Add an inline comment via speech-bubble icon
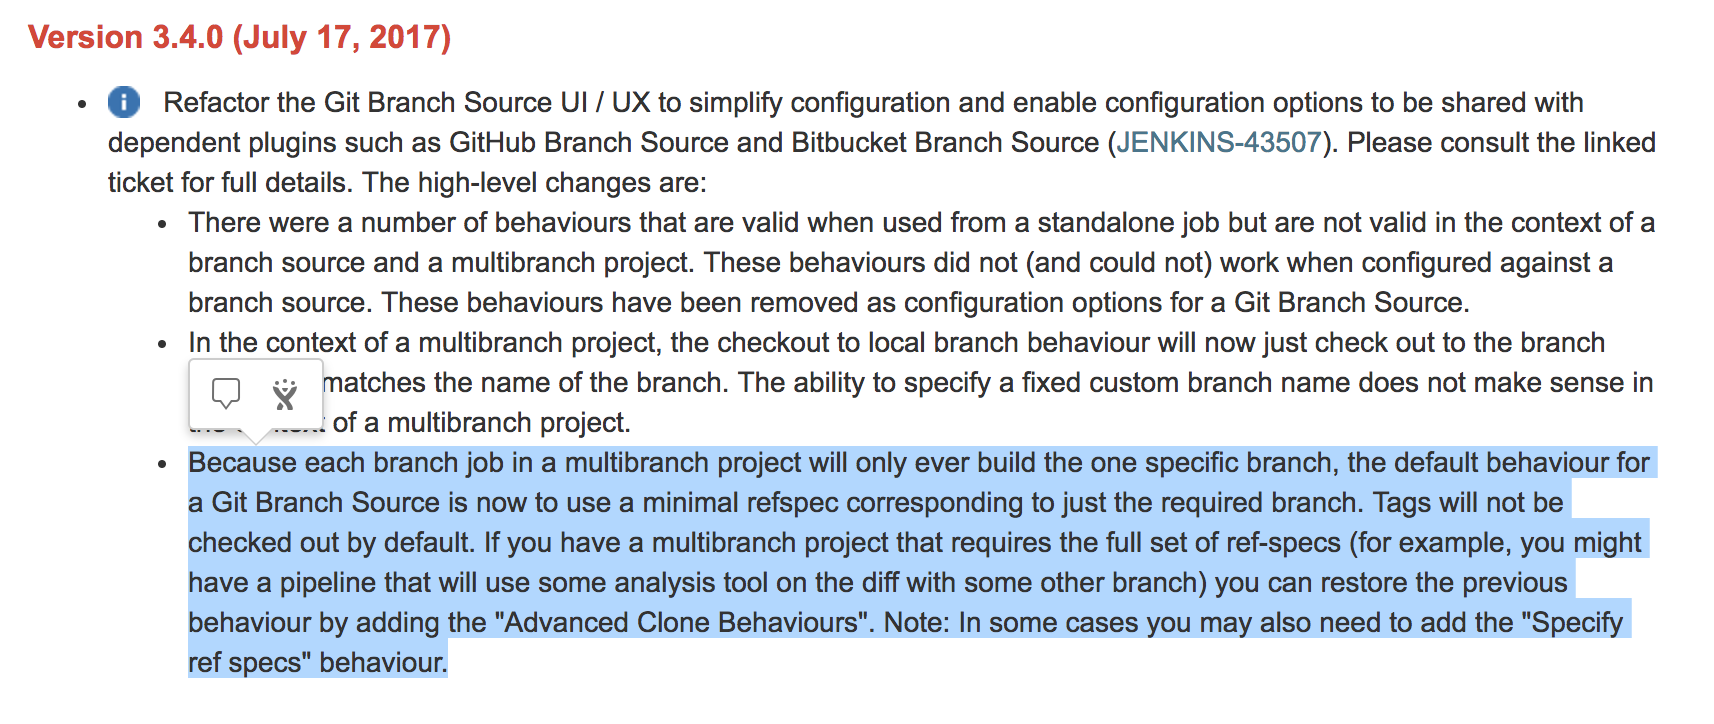Viewport: 1714px width, 724px height. (226, 393)
